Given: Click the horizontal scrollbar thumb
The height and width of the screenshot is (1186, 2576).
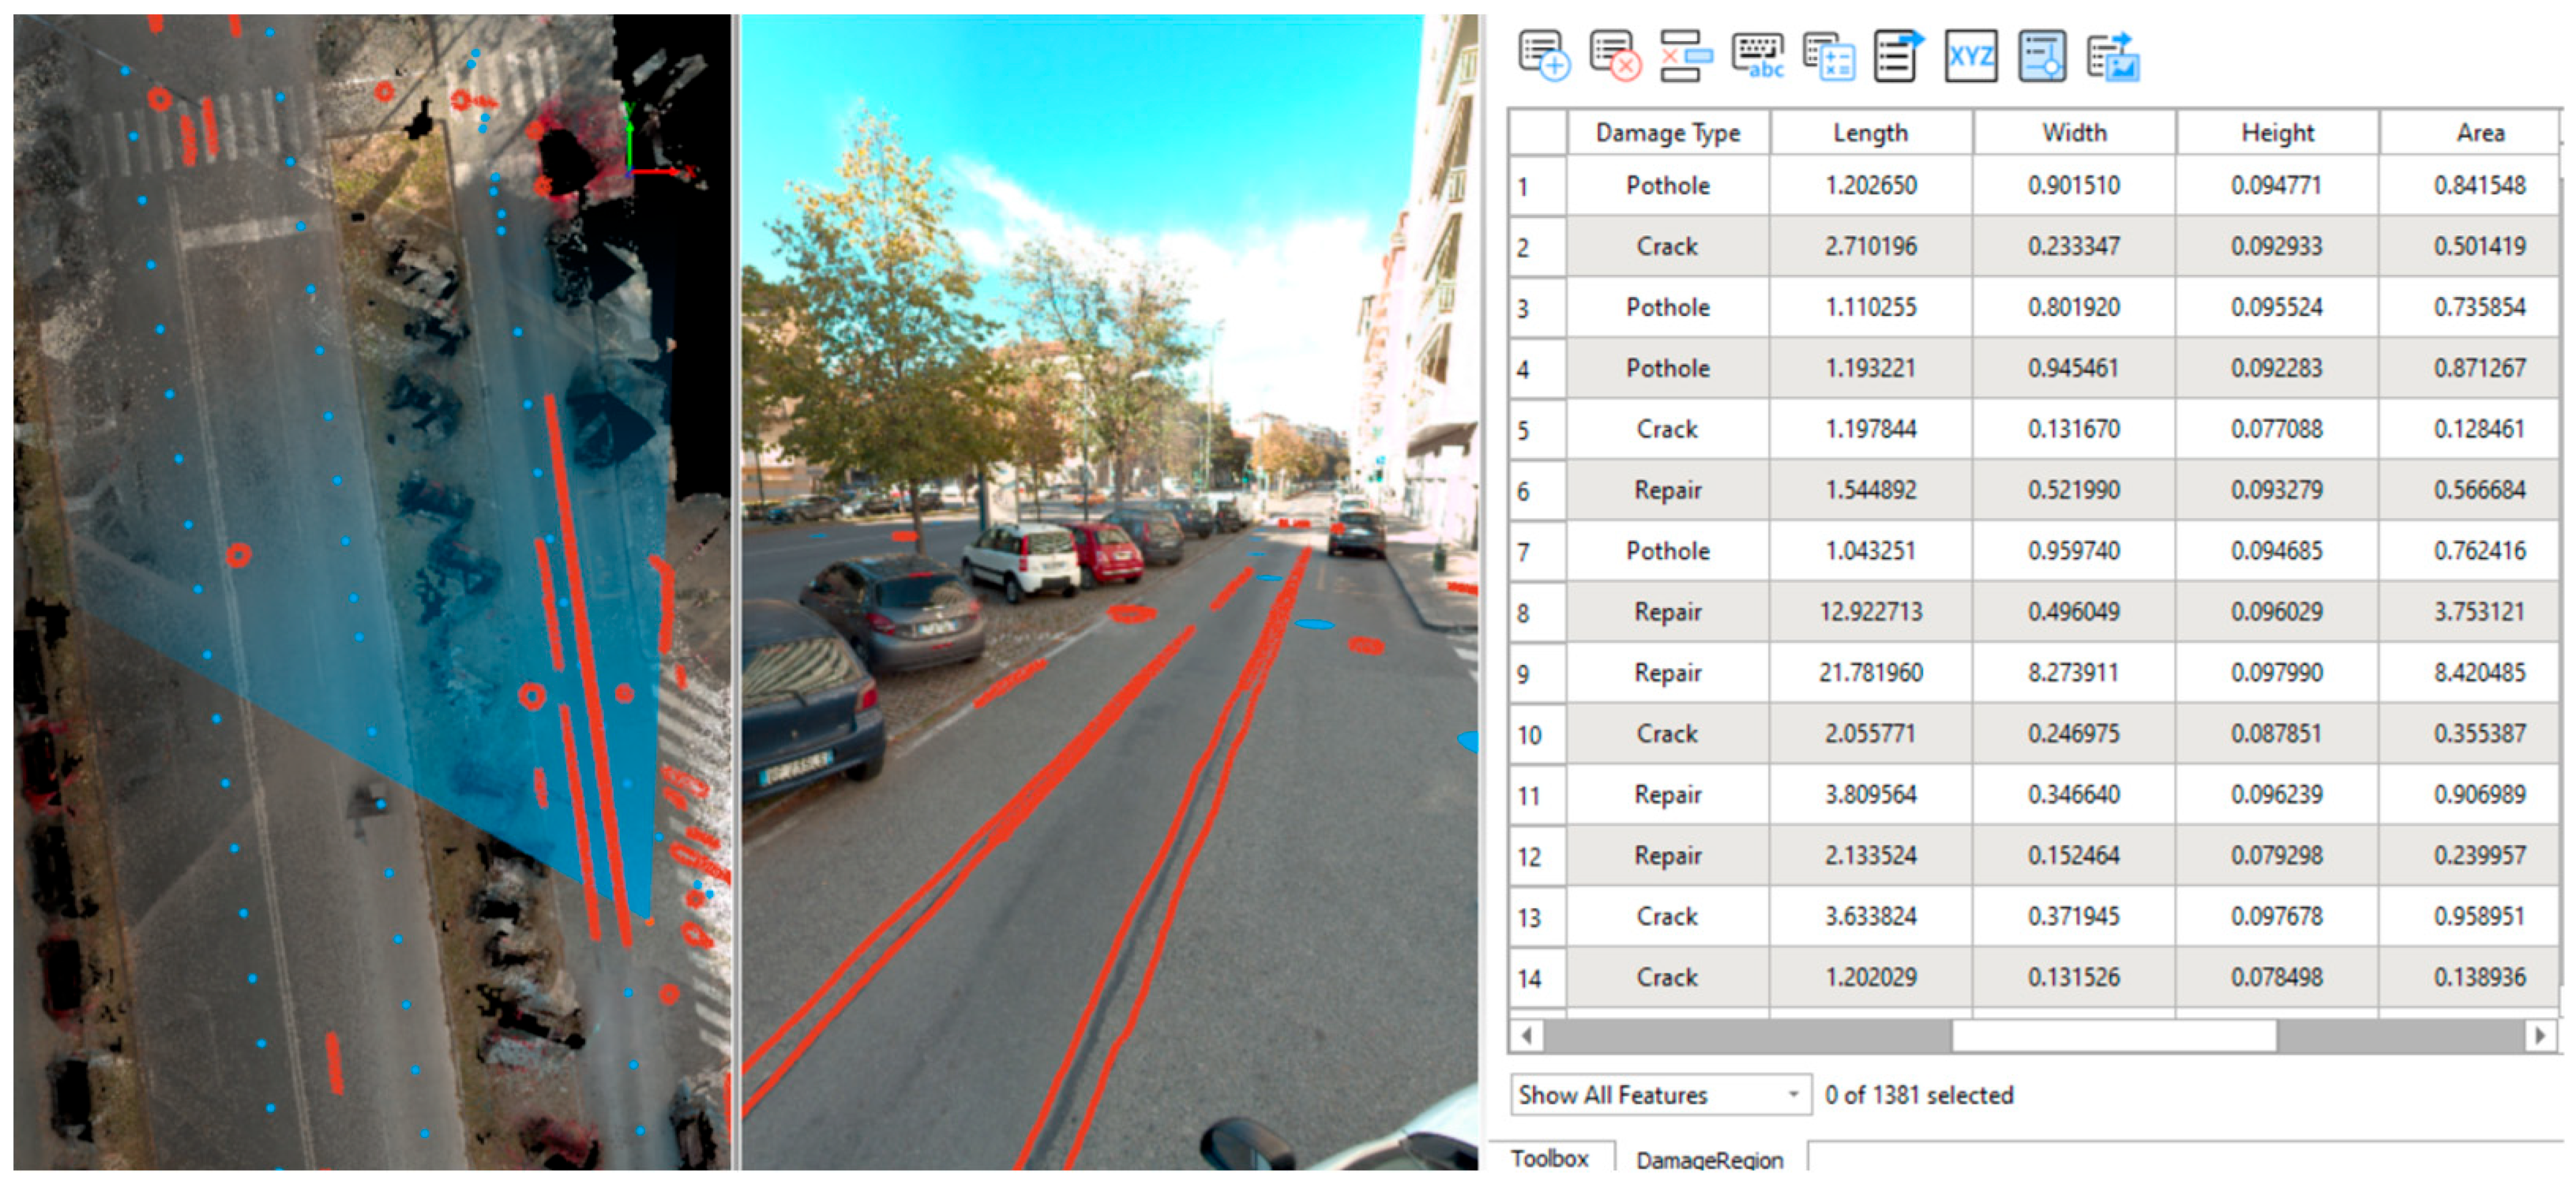Looking at the screenshot, I should [x=2113, y=1036].
